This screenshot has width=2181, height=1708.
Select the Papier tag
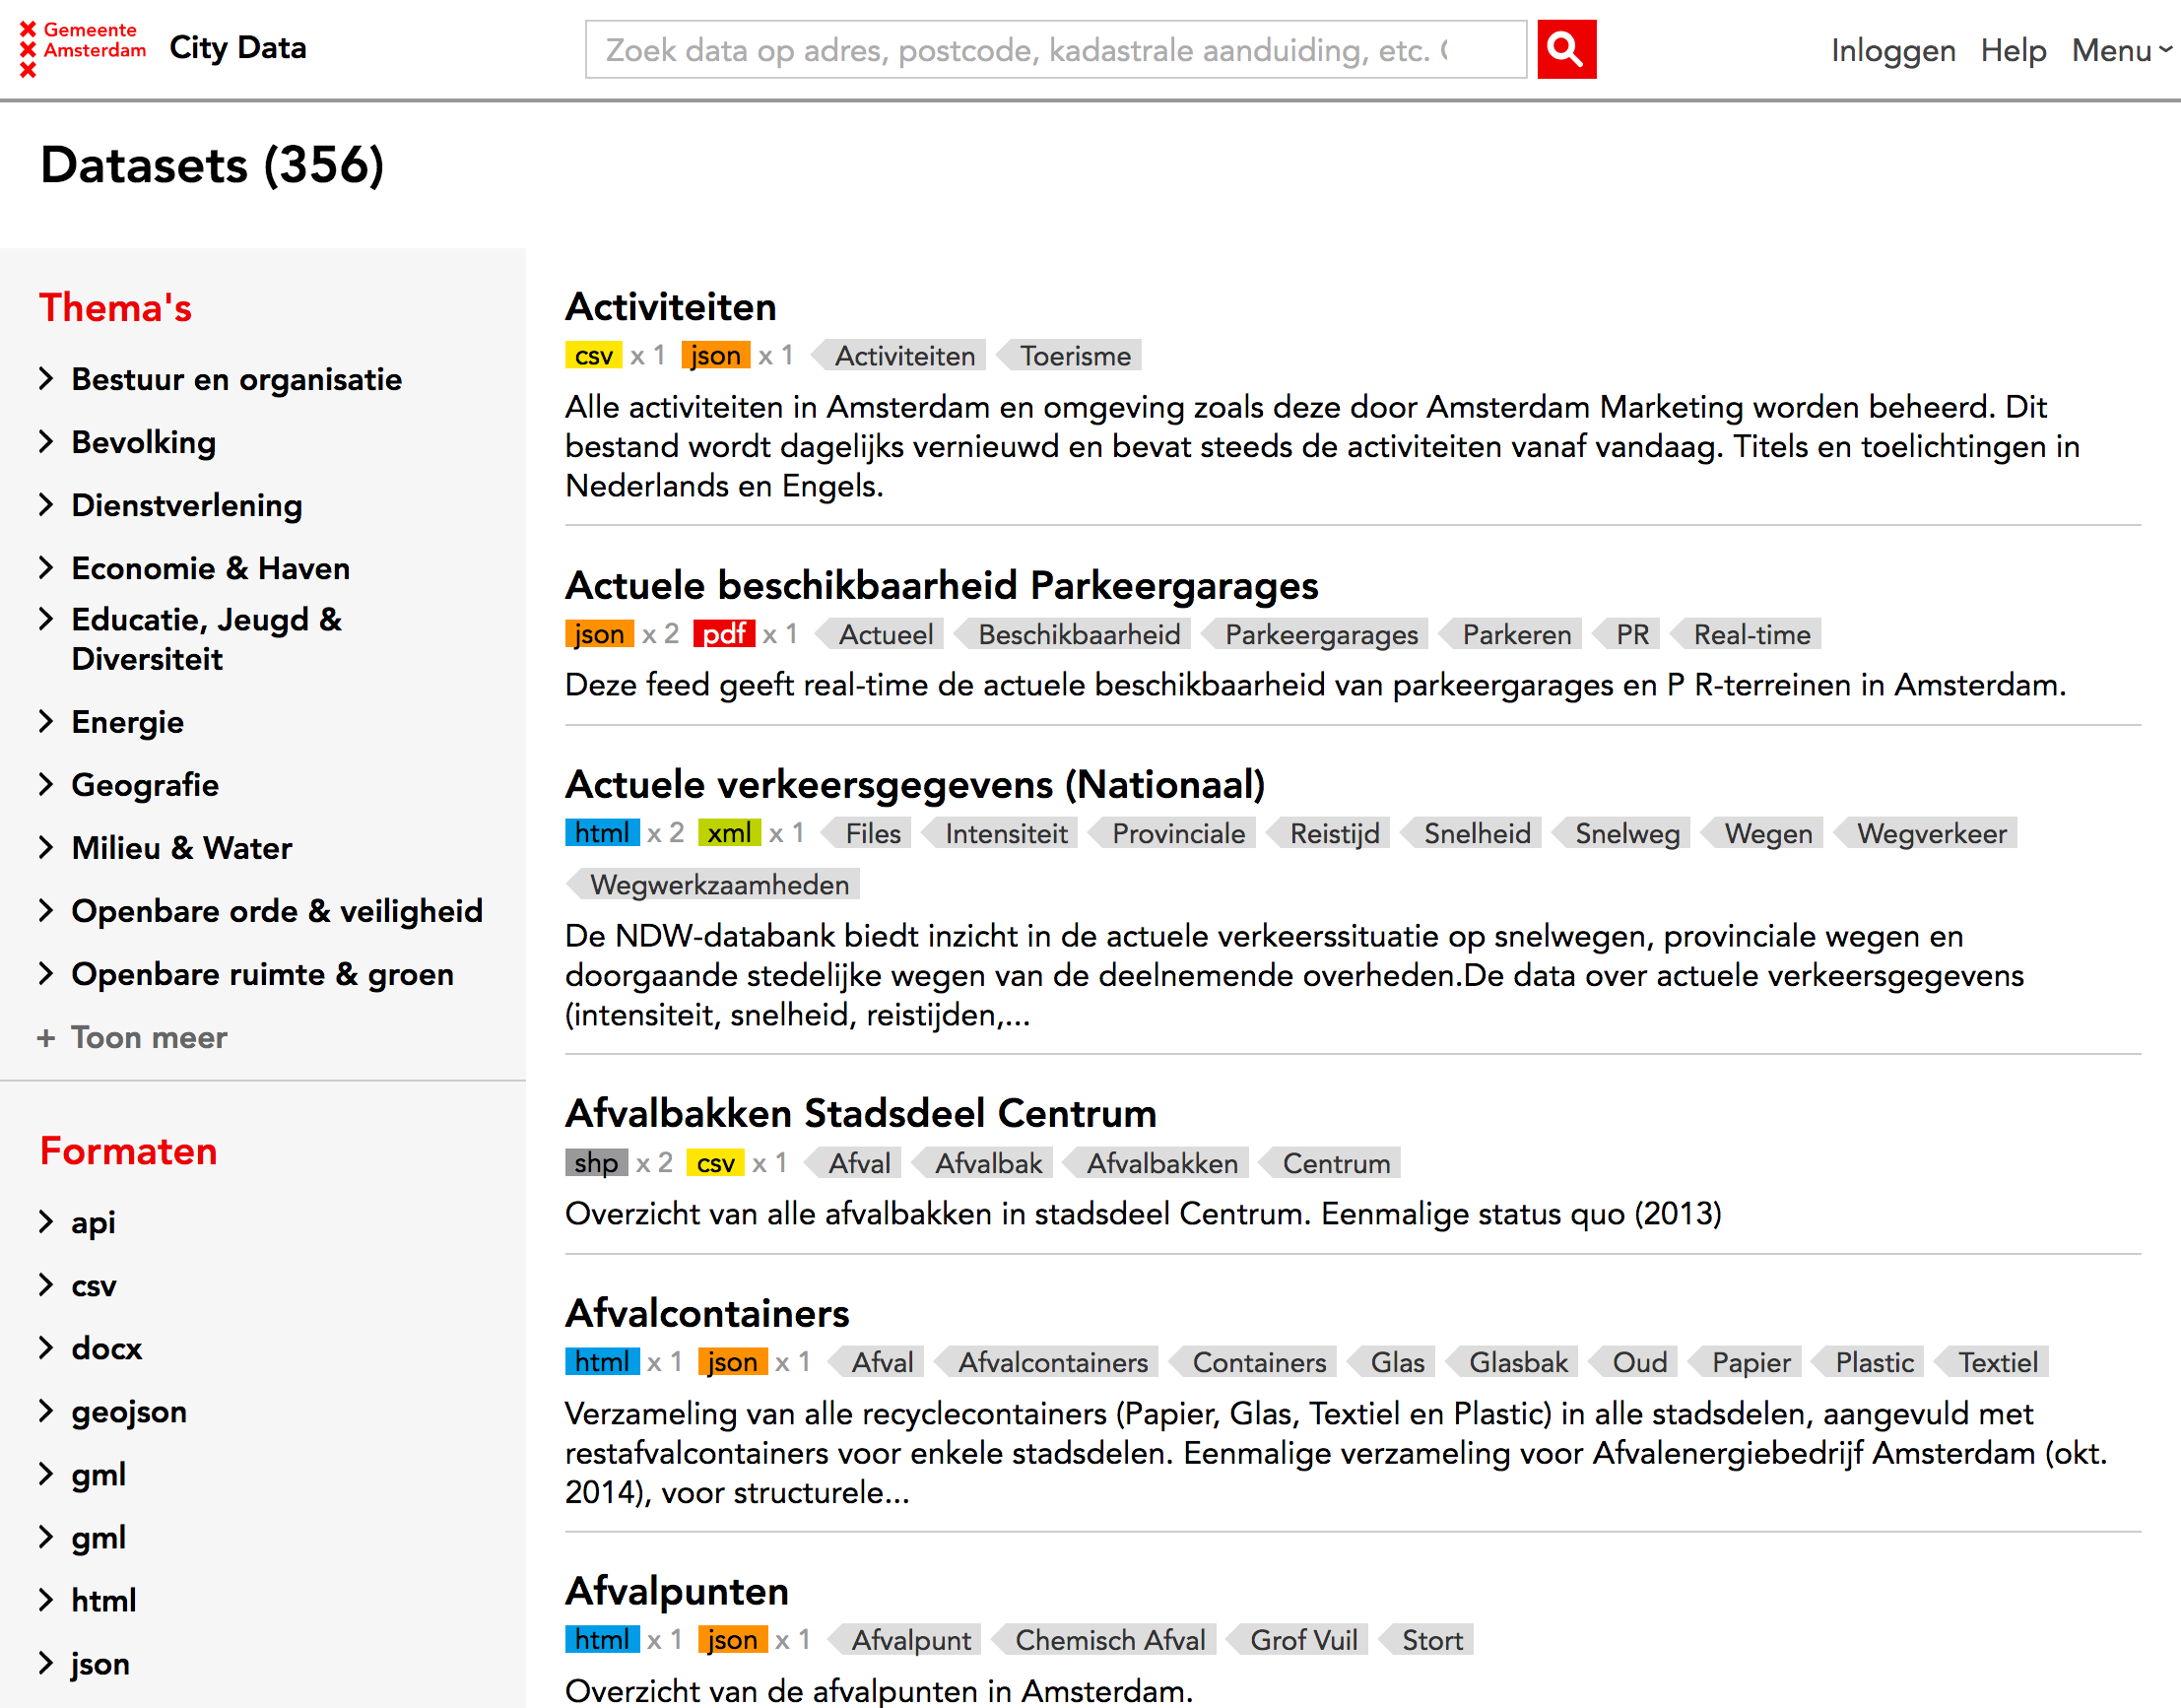(x=1745, y=1362)
